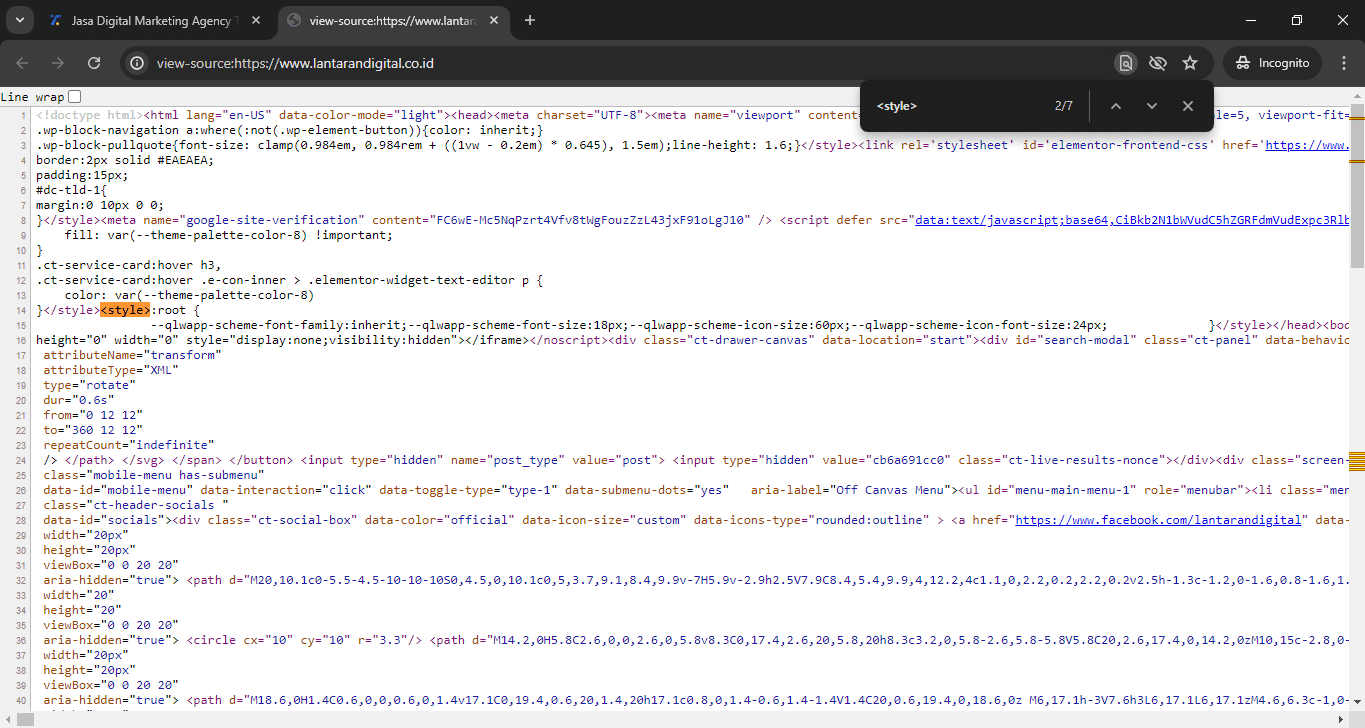Open the Chrome three-dot menu
The height and width of the screenshot is (728, 1365).
pos(1344,63)
